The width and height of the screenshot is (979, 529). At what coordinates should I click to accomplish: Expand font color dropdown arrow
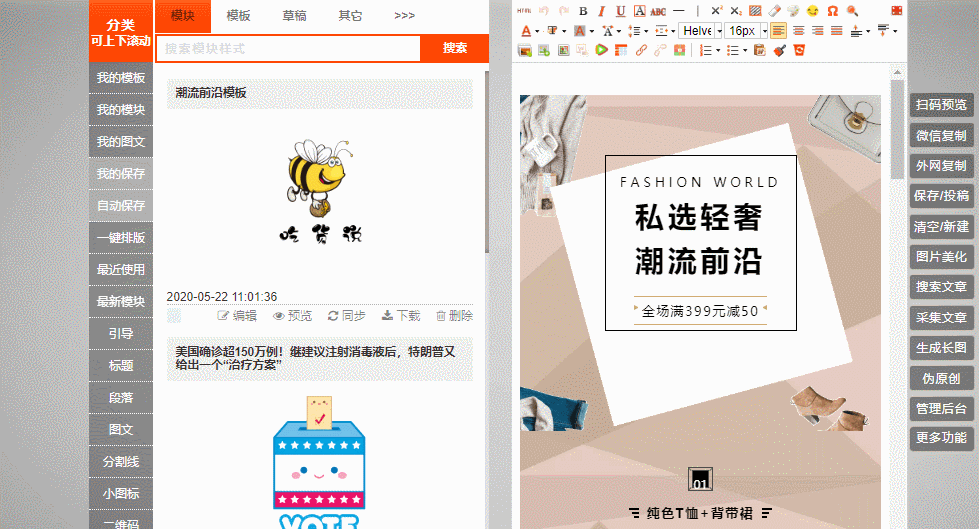536,31
